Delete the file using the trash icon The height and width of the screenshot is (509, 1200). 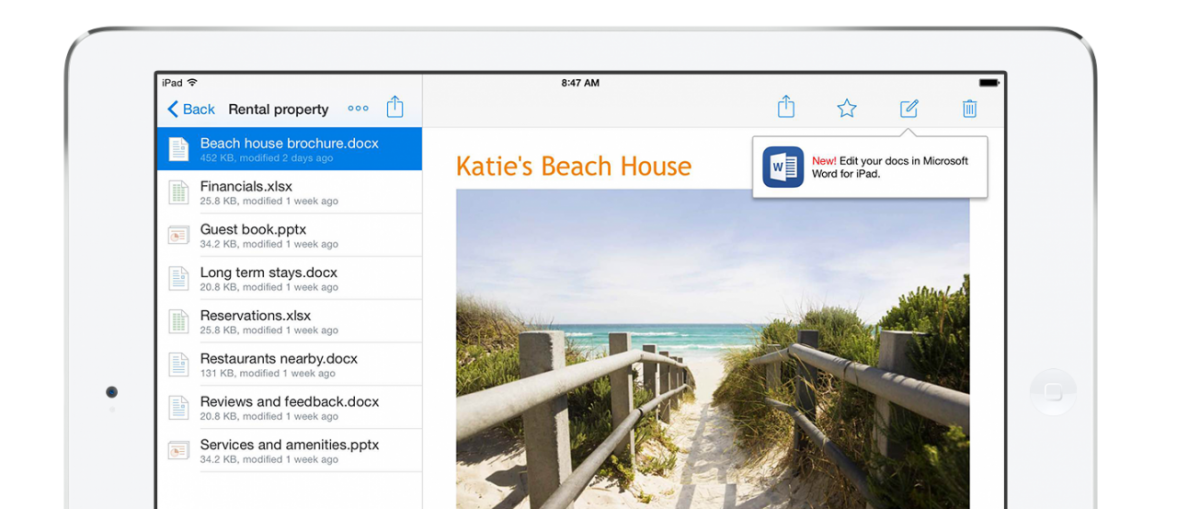click(x=969, y=108)
